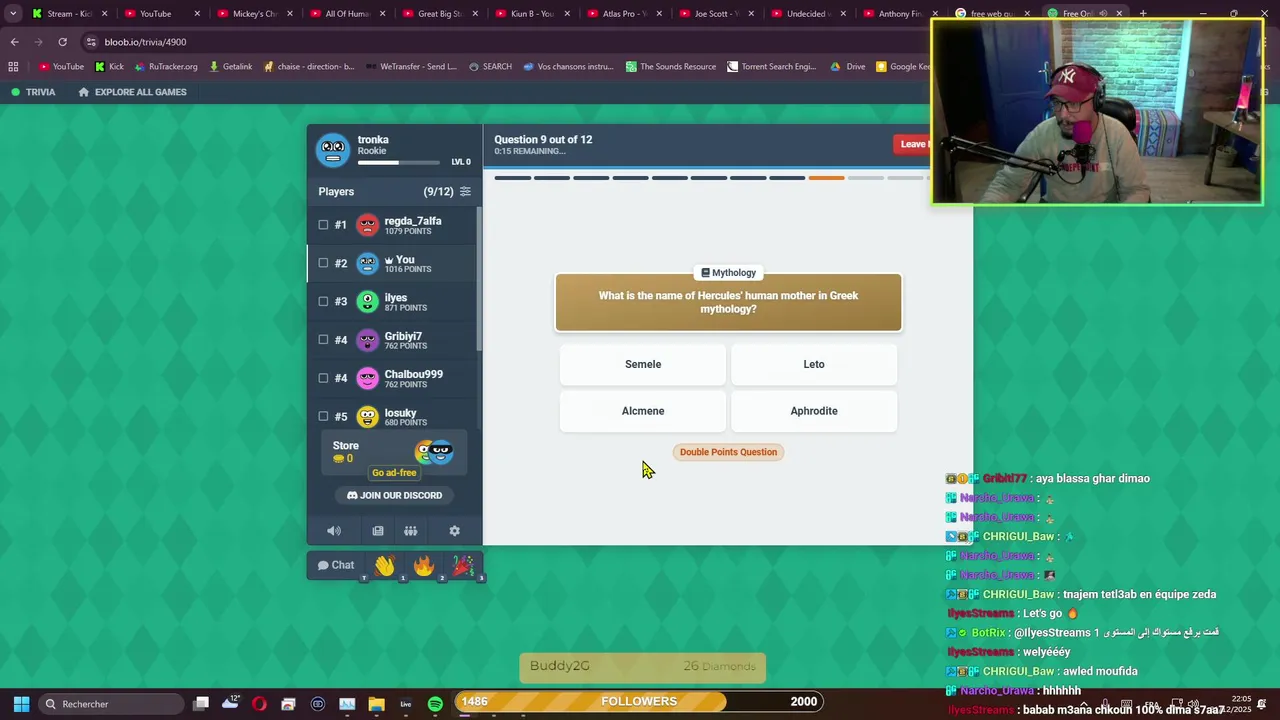Open game settings gear icon
Viewport: 1280px width, 720px height.
tap(454, 531)
